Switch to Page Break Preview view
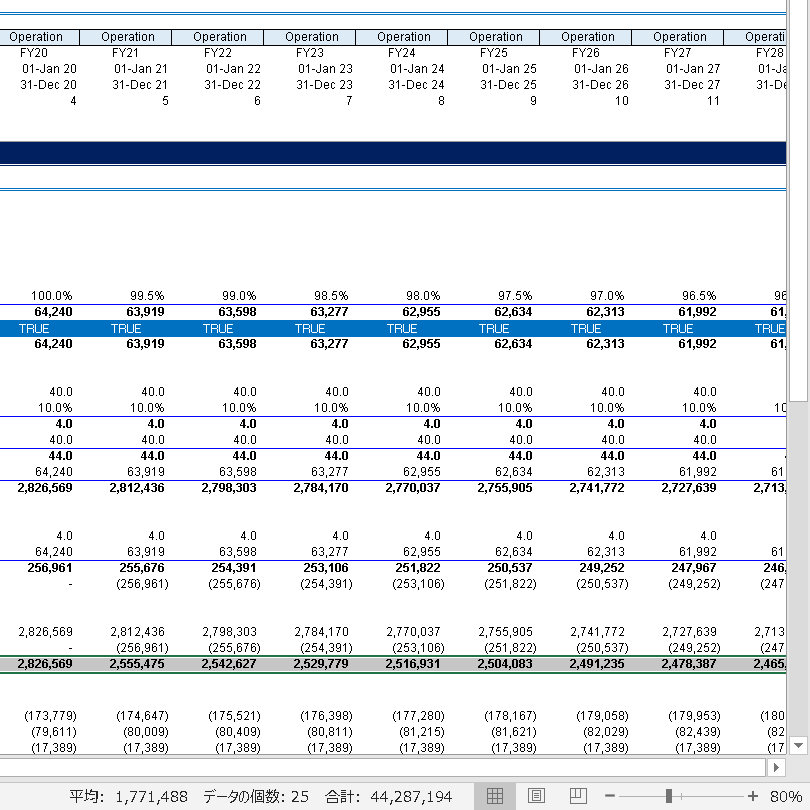810x810 pixels. click(x=578, y=796)
